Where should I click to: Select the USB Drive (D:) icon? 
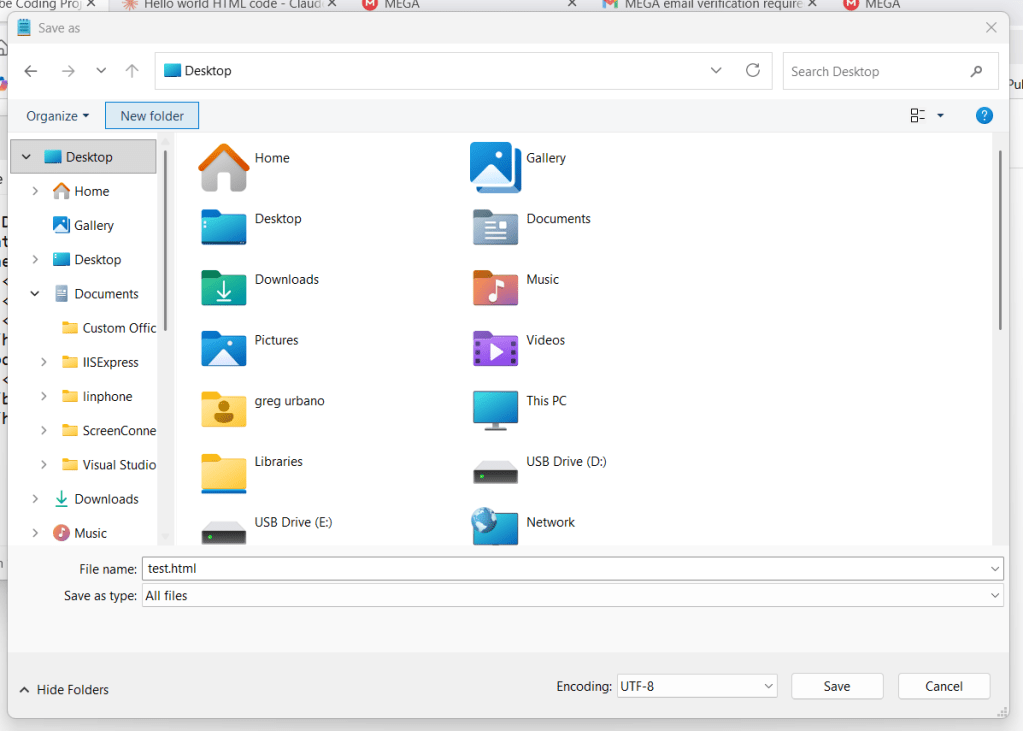495,469
